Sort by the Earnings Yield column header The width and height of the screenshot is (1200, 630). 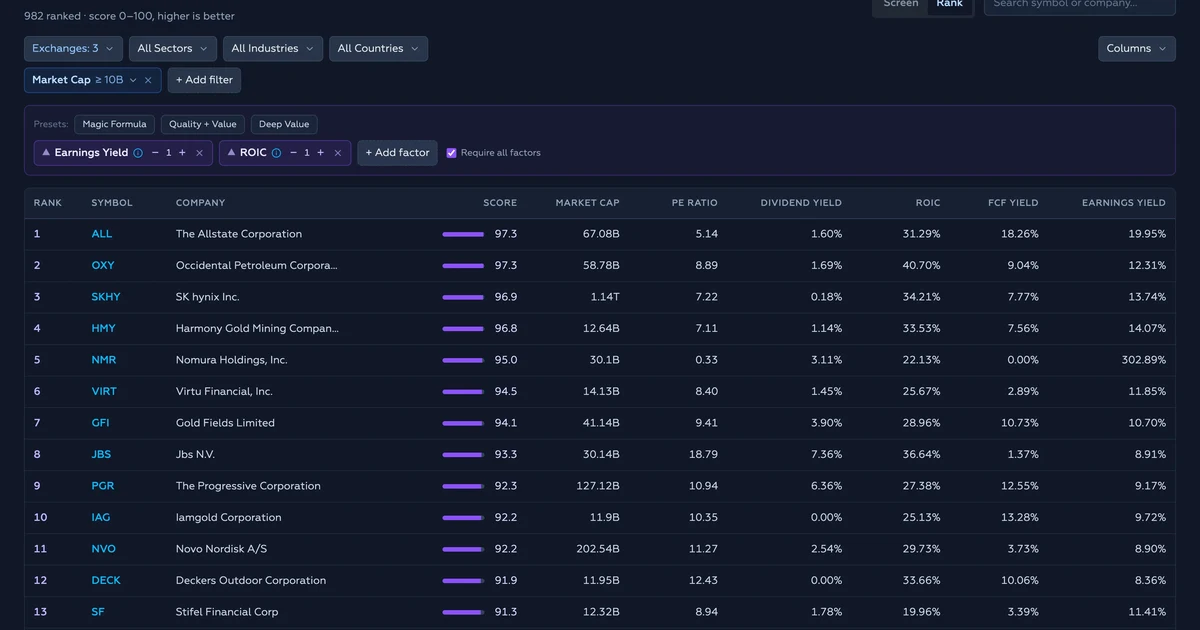point(1124,203)
